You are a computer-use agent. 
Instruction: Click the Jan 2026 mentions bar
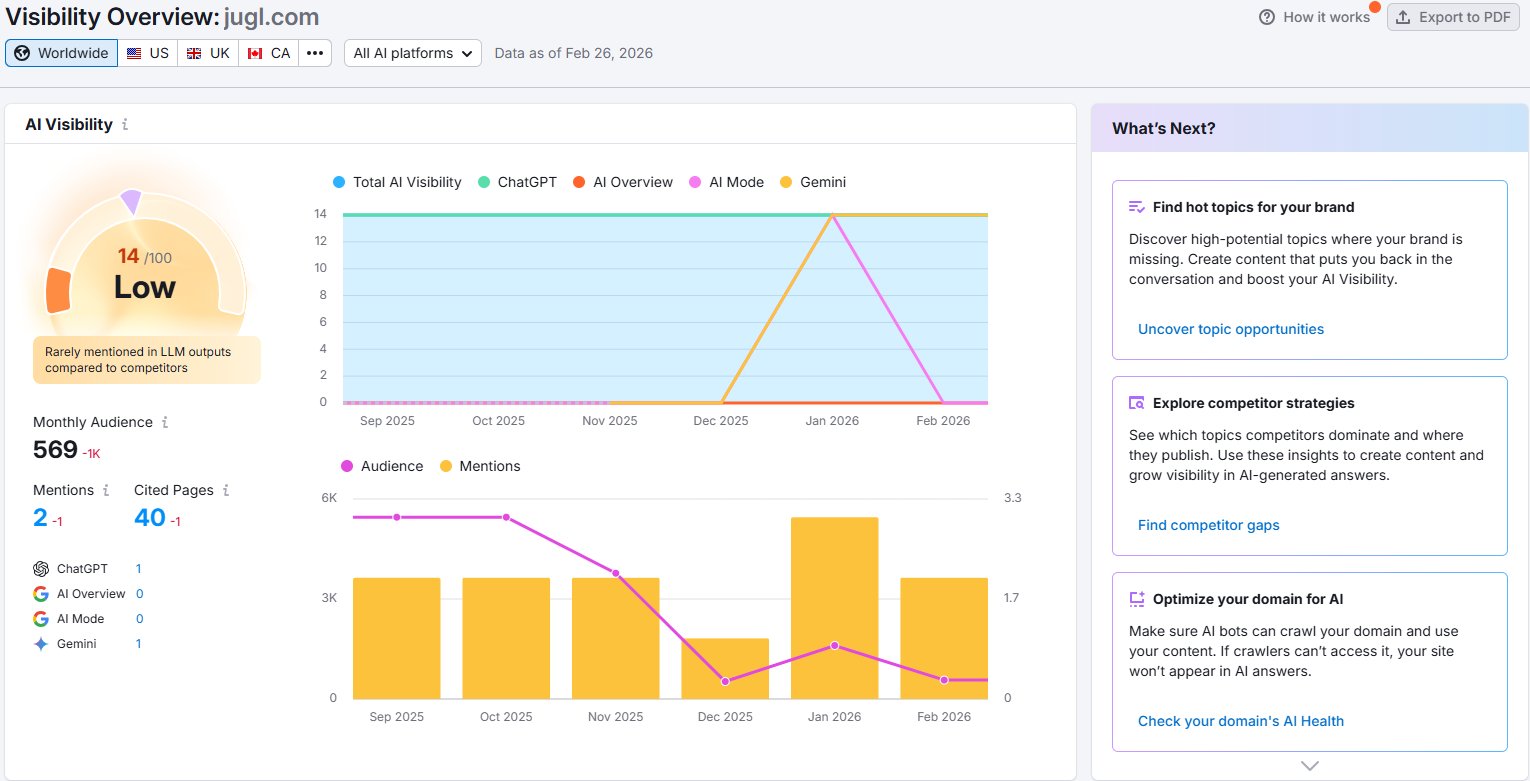834,608
